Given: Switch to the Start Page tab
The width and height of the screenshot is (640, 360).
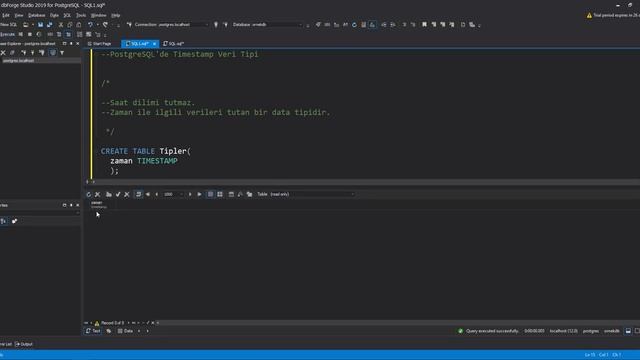Looking at the screenshot, I should coord(99,44).
